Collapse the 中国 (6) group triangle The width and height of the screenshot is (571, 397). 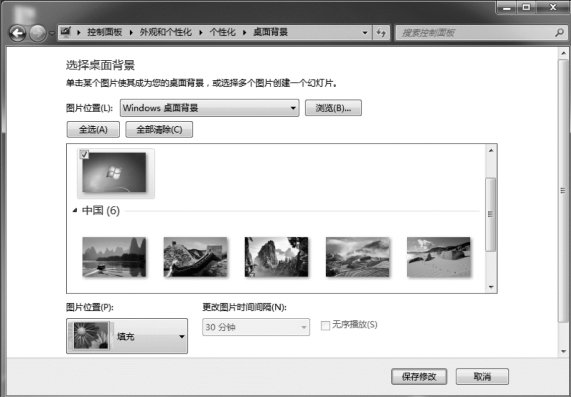coord(75,210)
